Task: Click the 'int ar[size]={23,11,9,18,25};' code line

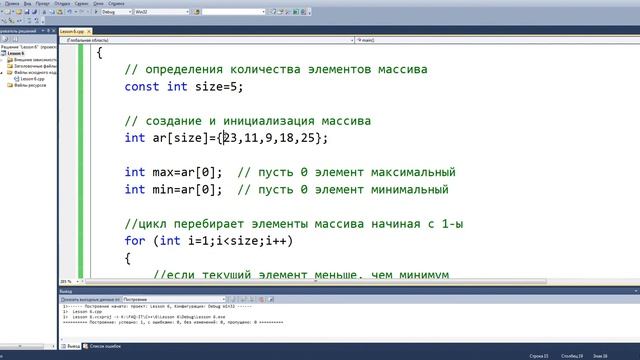Action: click(226, 138)
